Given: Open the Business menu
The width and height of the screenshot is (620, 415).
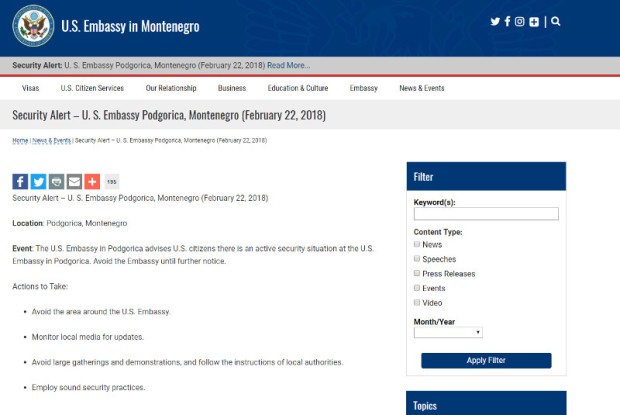Looking at the screenshot, I should pos(232,88).
